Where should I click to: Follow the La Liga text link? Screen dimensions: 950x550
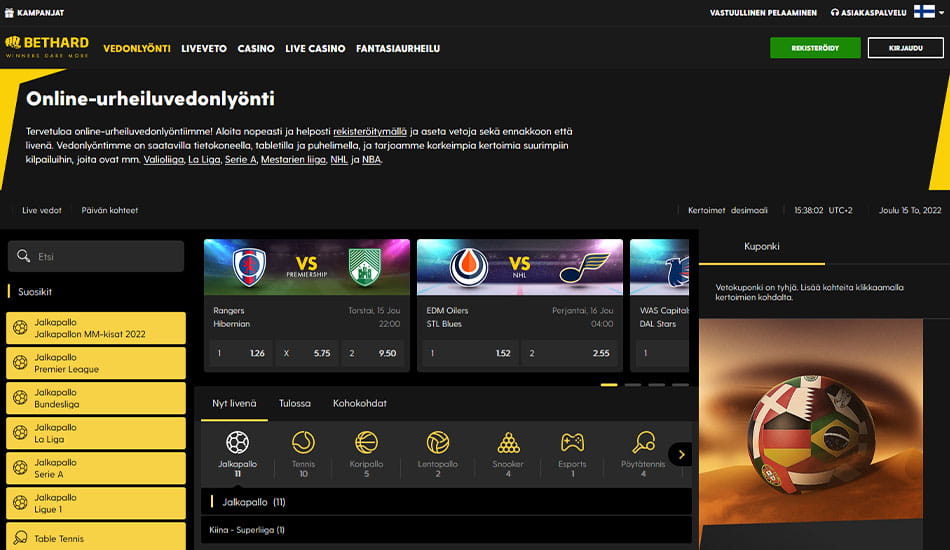coord(204,160)
